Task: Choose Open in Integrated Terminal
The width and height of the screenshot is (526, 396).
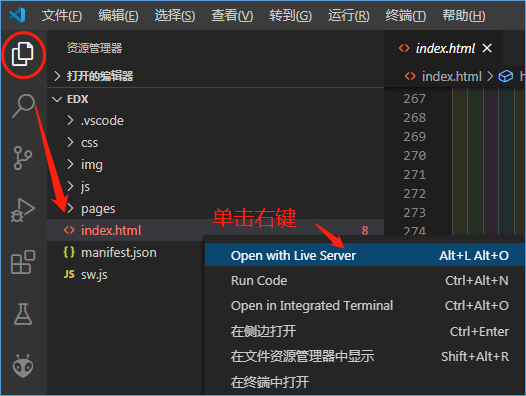Action: click(x=365, y=306)
